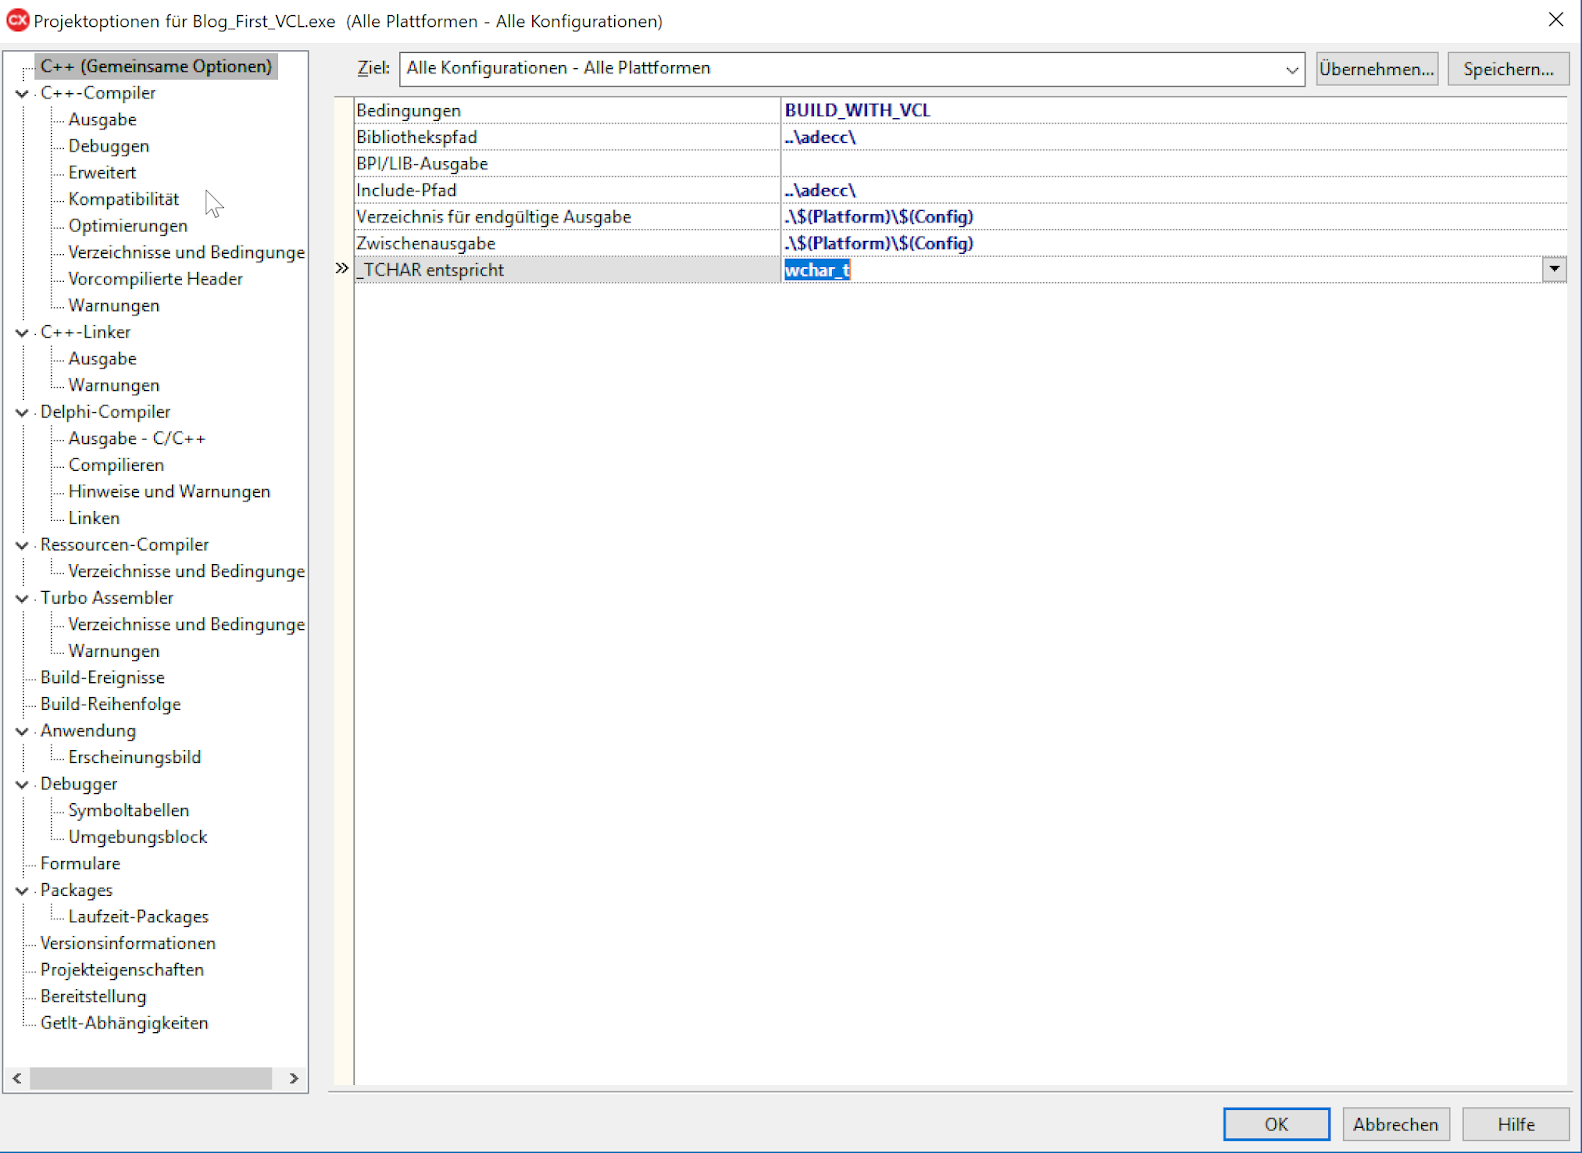Click the Abbrechen button
Image resolution: width=1582 pixels, height=1153 pixels.
pyautogui.click(x=1395, y=1124)
